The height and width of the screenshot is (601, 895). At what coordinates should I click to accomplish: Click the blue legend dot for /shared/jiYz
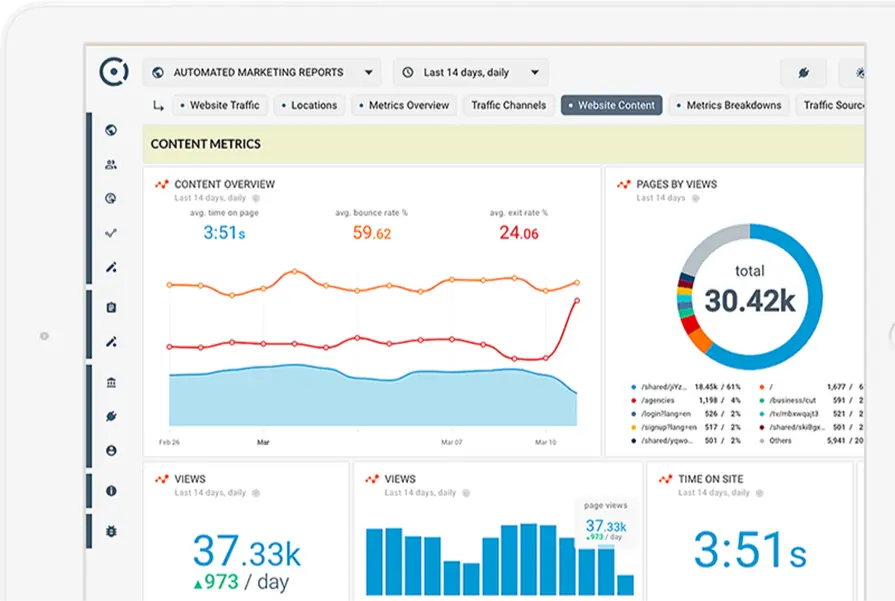pyautogui.click(x=634, y=387)
